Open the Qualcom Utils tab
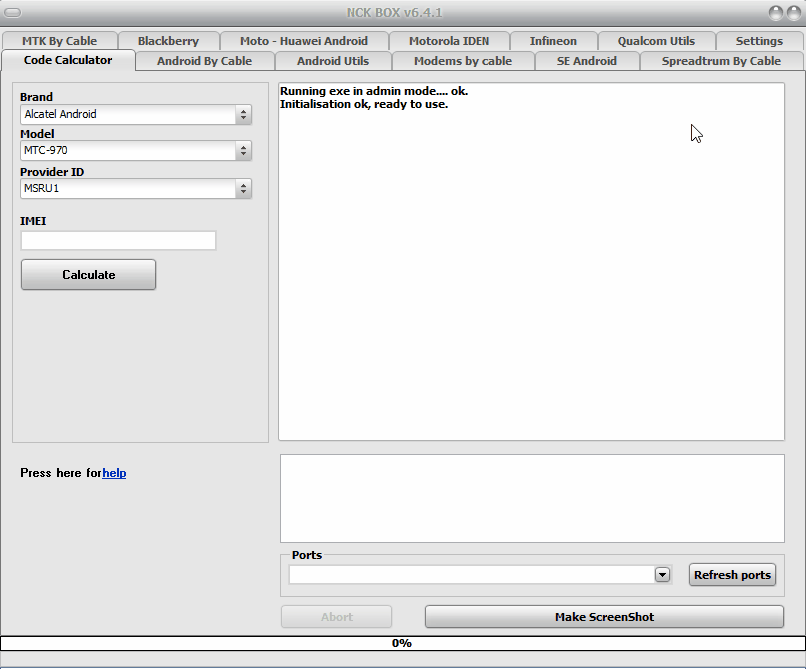The image size is (806, 669). pyautogui.click(x=656, y=41)
